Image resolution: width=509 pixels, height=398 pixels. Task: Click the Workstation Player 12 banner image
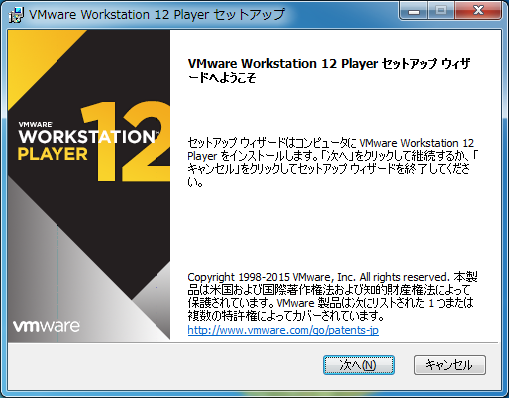89,185
